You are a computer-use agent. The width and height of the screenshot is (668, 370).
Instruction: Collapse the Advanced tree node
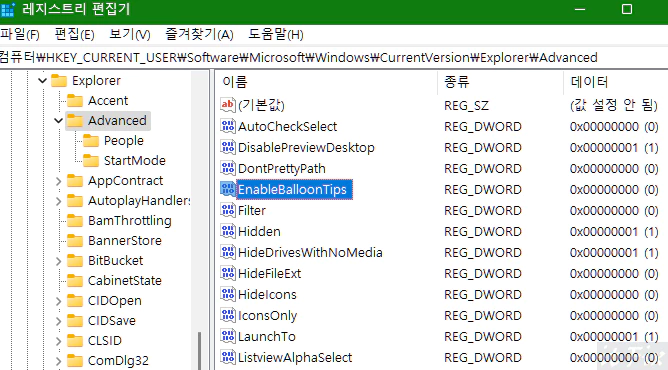[58, 120]
